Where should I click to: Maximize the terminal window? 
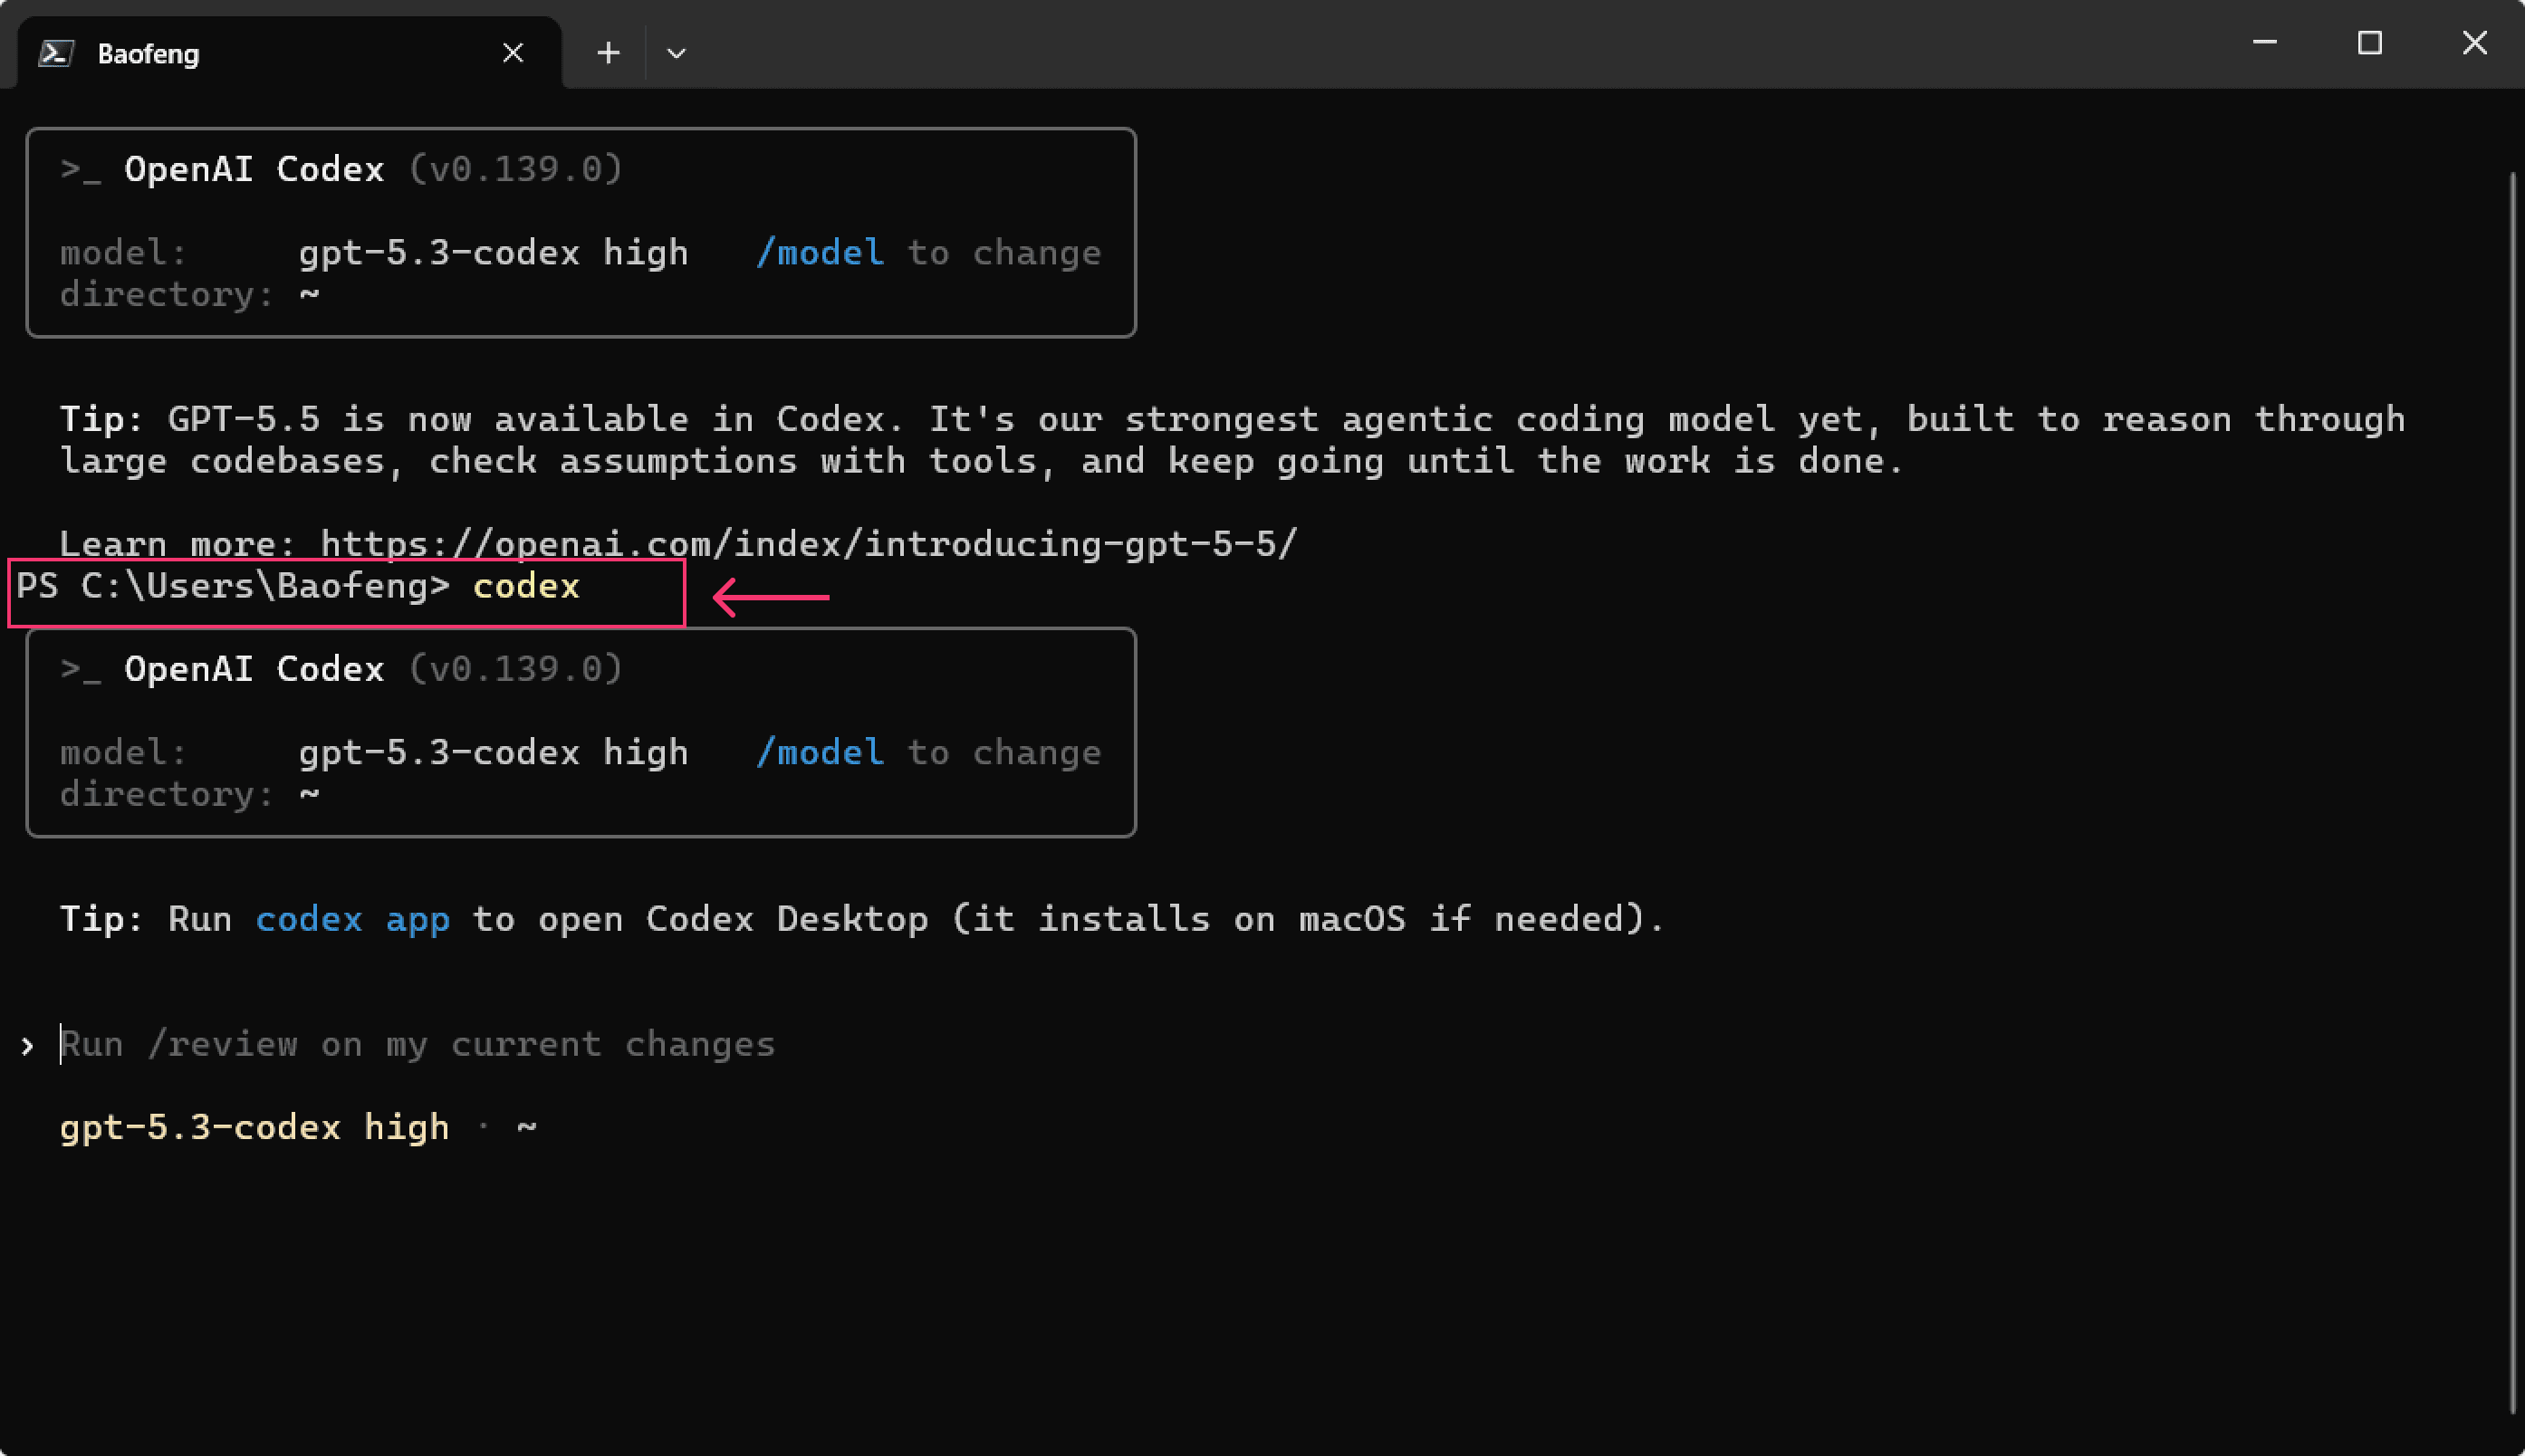pos(2369,43)
